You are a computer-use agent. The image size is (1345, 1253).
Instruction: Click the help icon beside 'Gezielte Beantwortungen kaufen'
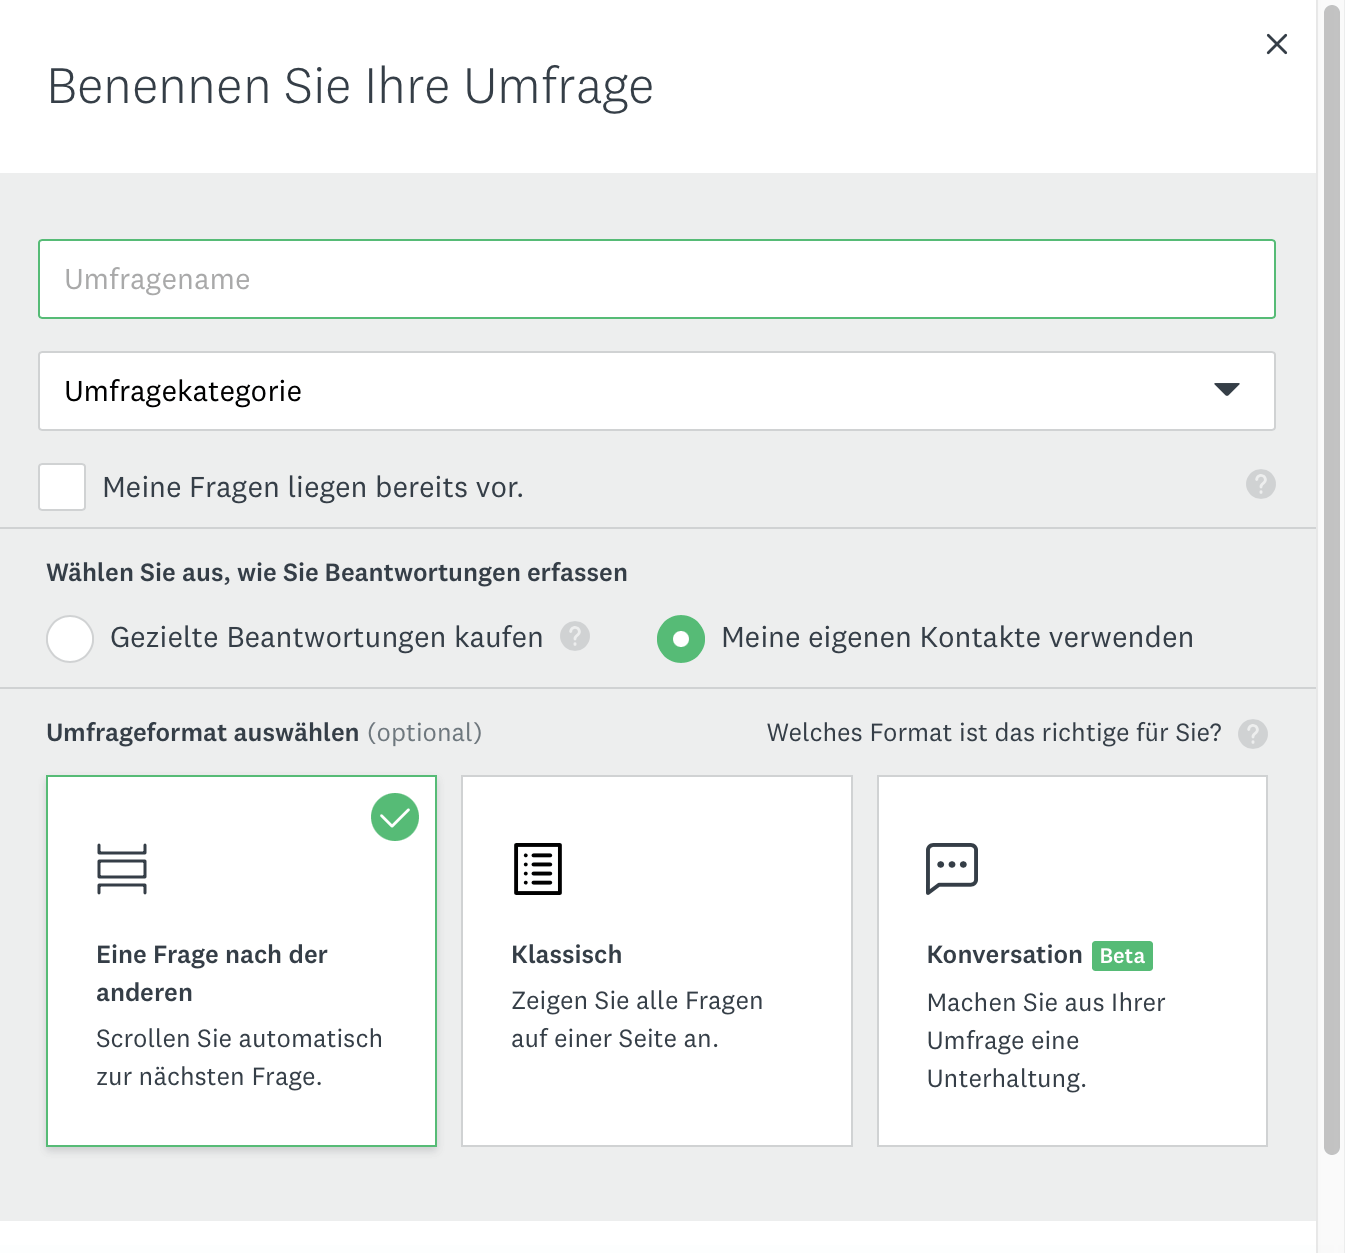click(574, 637)
